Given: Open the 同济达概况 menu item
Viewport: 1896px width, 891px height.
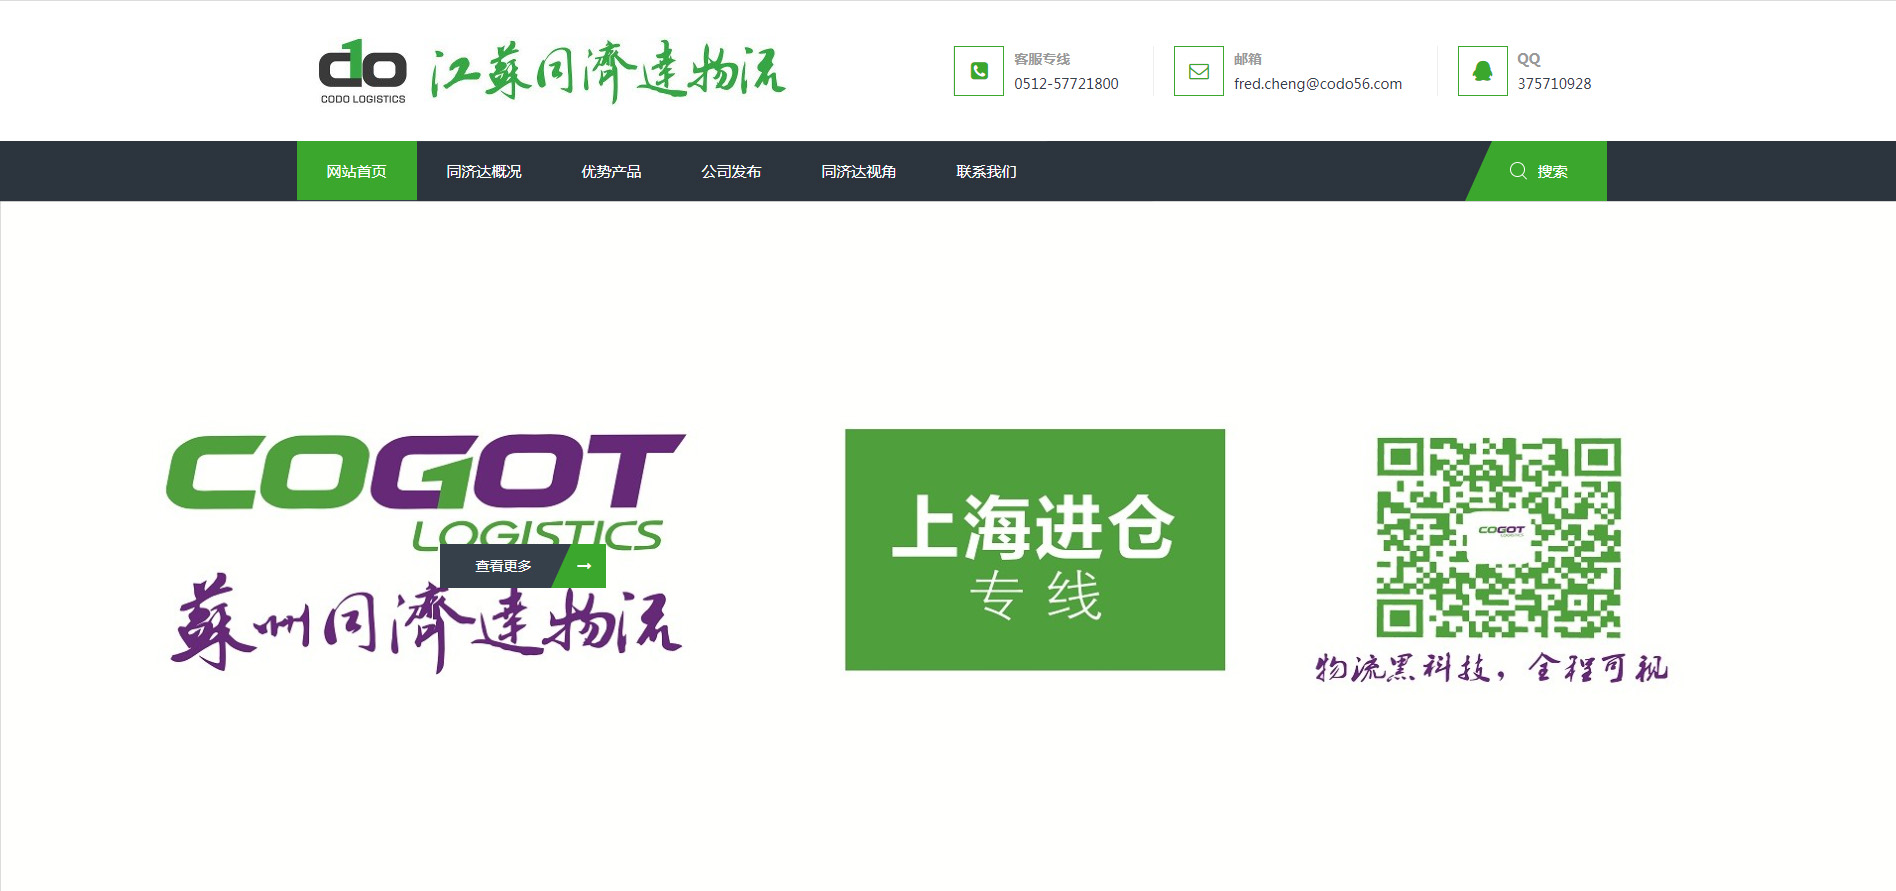Looking at the screenshot, I should tap(484, 171).
